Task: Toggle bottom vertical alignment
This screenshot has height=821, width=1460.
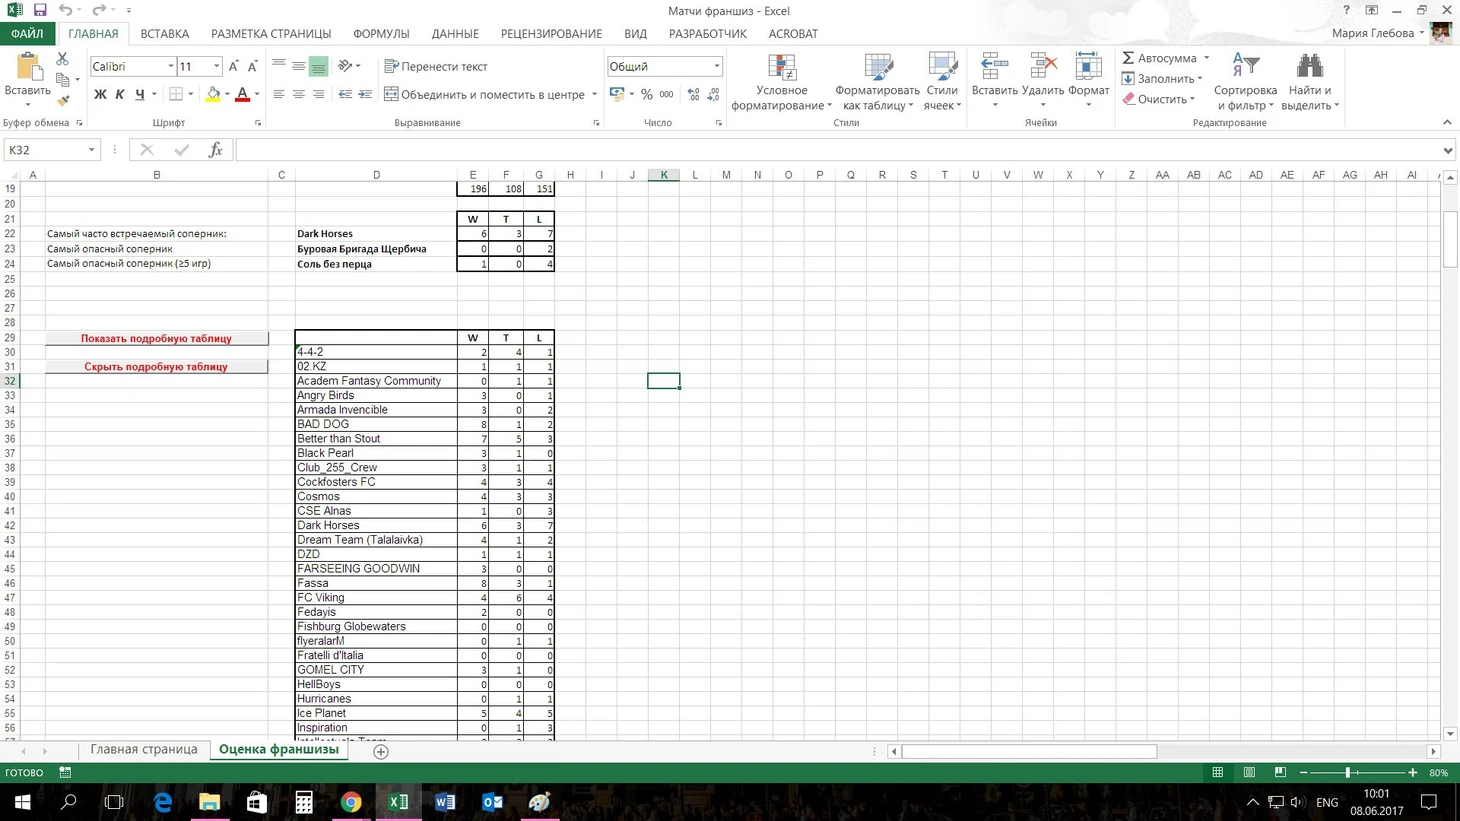Action: (x=318, y=66)
